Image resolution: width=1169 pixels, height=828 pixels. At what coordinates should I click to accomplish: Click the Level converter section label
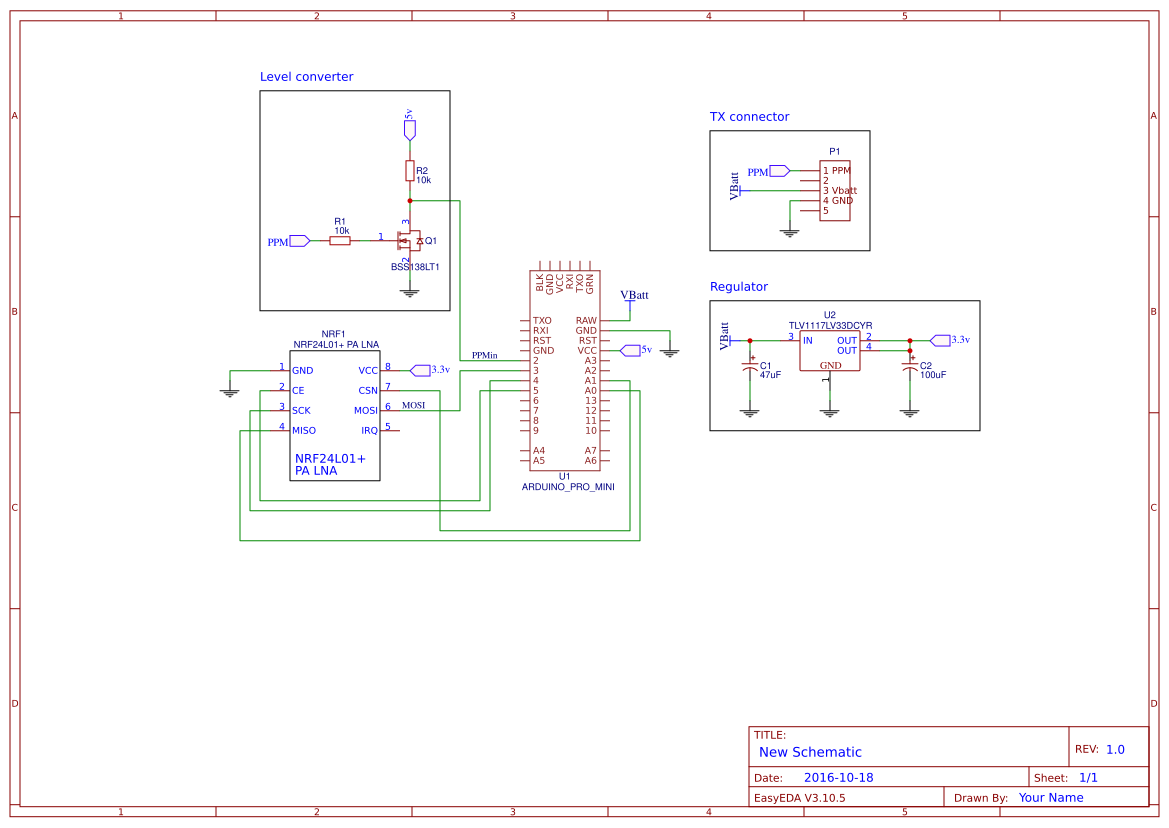point(305,76)
